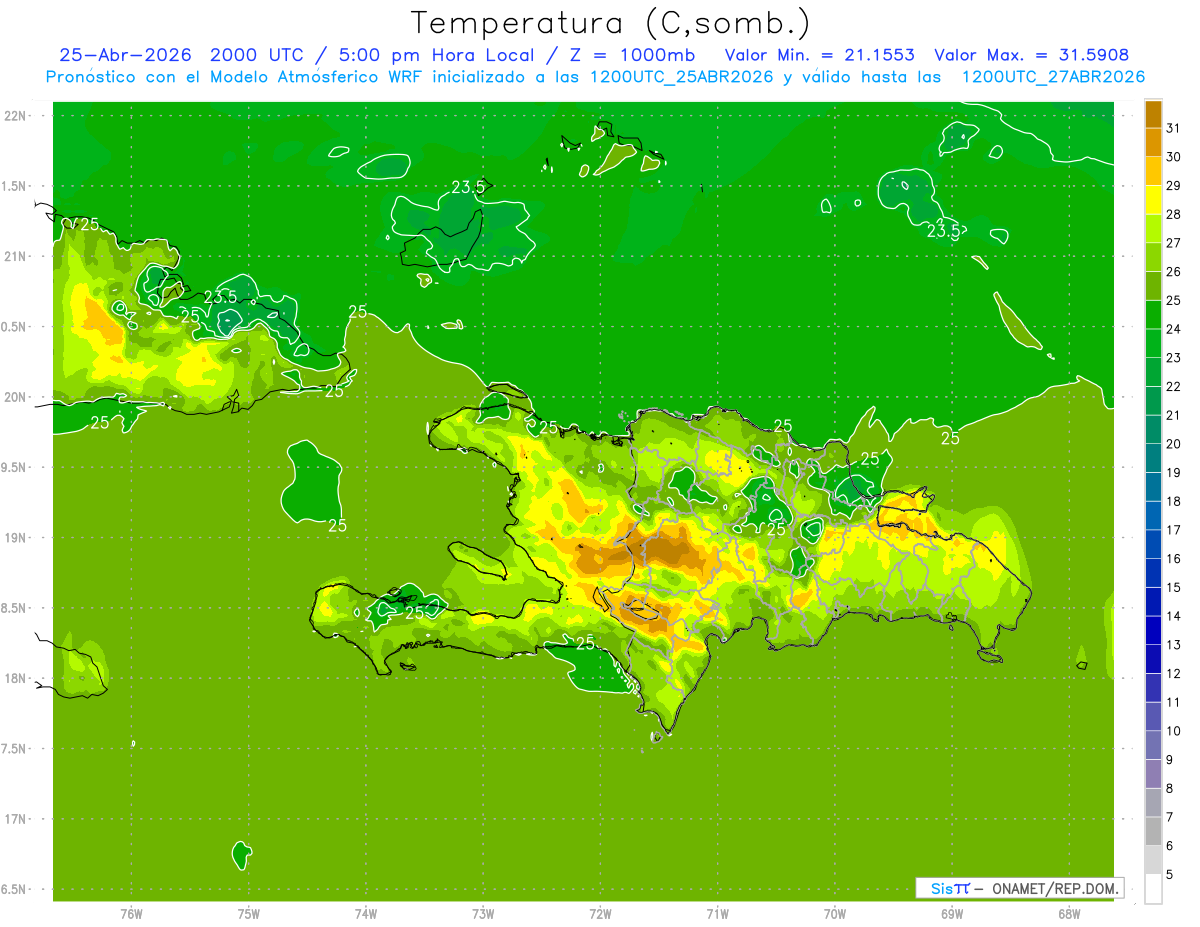The image size is (1200, 927).
Task: Click the 25-Abr-2026 date header text
Action: (x=119, y=55)
